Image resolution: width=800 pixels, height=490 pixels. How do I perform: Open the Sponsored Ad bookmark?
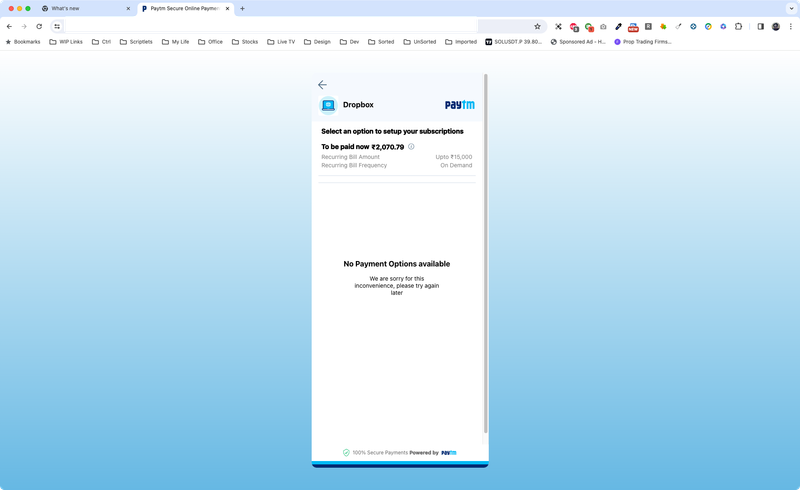coord(578,42)
